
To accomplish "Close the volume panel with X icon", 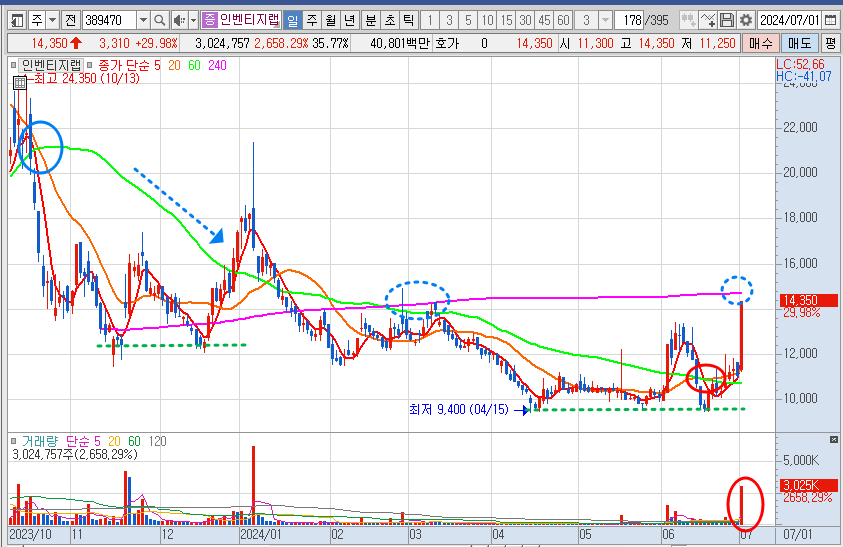I will pos(834,439).
